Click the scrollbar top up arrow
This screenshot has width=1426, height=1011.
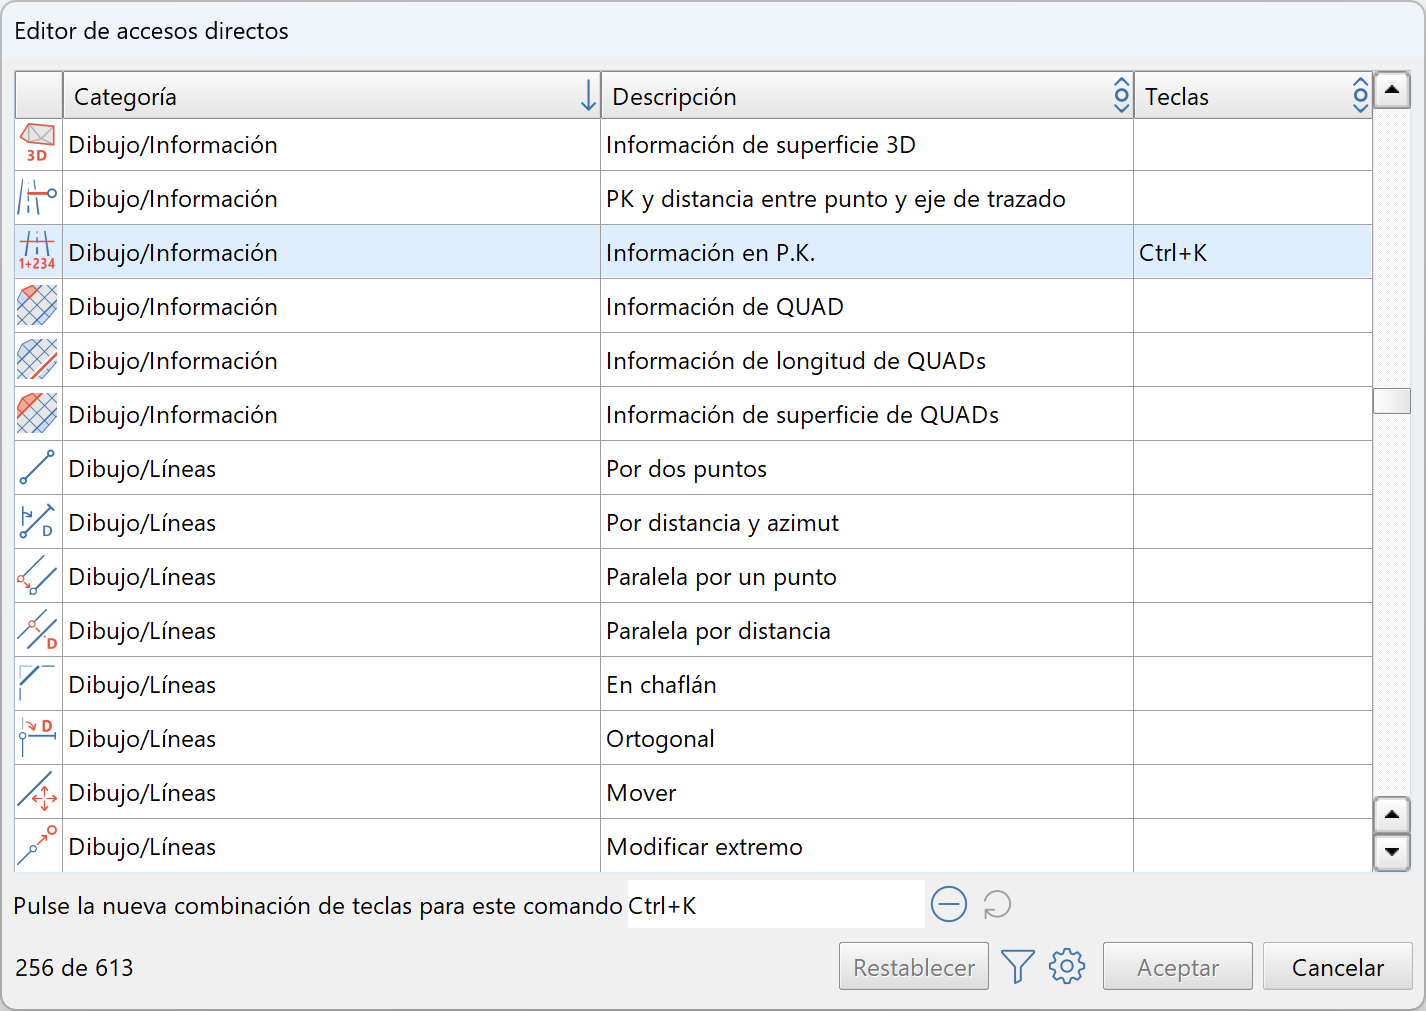[1392, 91]
